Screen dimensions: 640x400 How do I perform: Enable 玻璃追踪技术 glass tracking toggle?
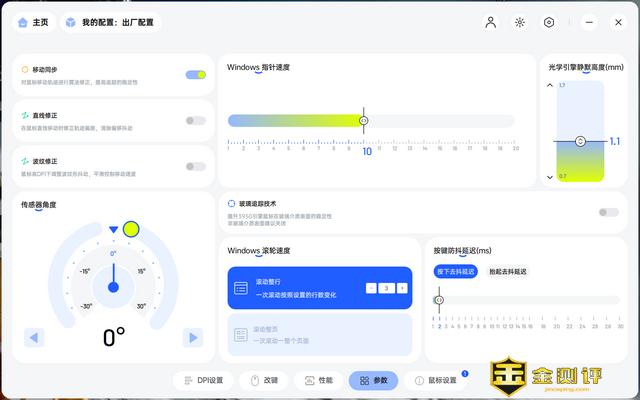point(608,212)
